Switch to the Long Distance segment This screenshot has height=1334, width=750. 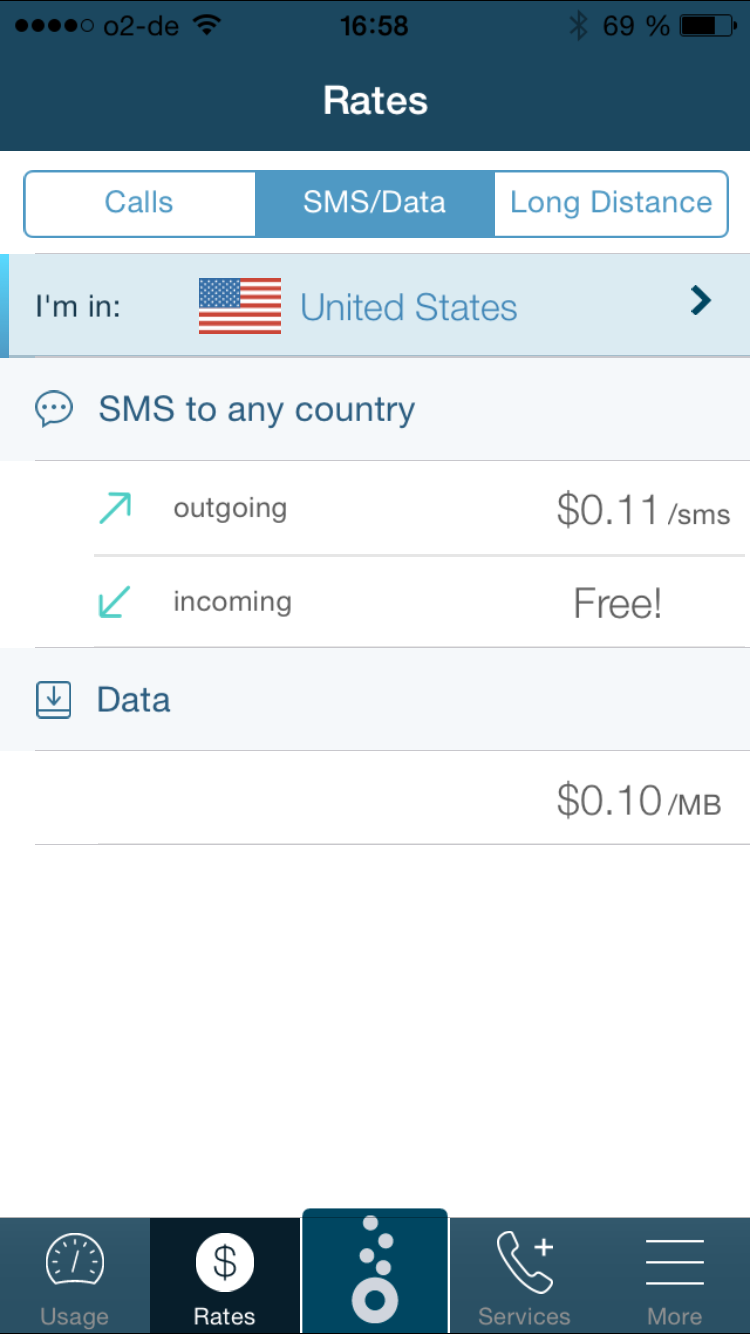tap(611, 203)
